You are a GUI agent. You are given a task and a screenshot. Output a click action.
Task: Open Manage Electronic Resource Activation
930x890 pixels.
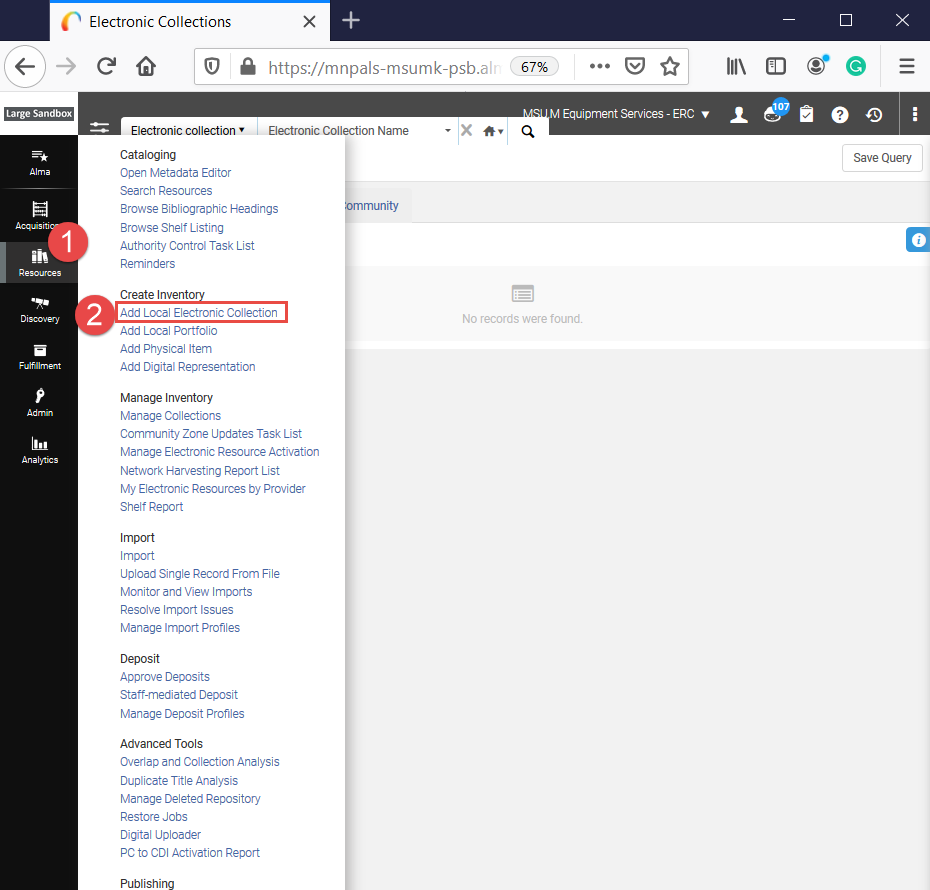219,452
